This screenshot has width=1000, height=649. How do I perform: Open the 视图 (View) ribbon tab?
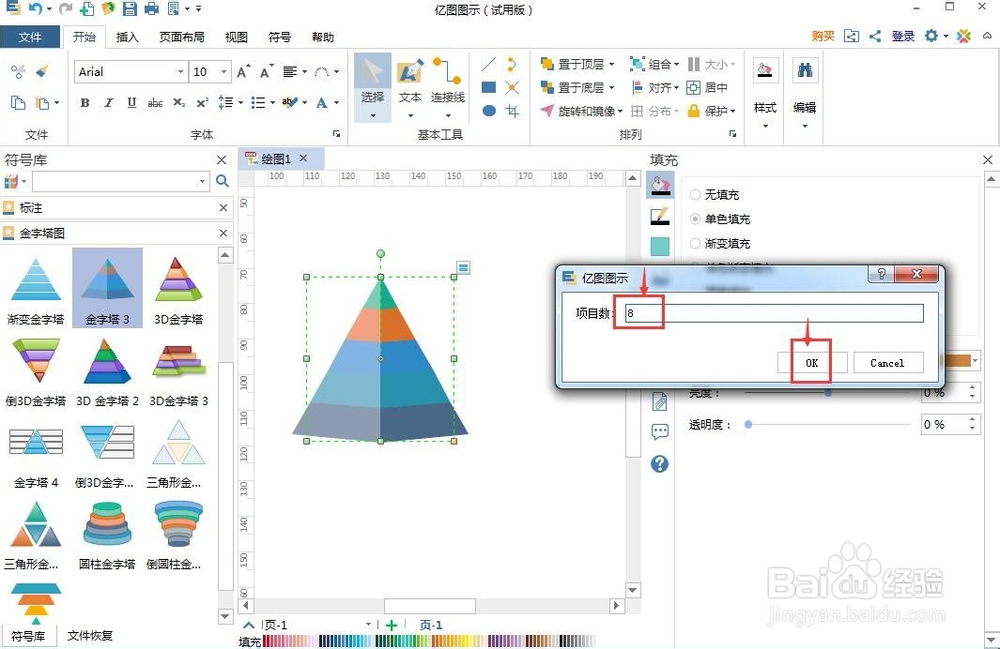[x=235, y=37]
